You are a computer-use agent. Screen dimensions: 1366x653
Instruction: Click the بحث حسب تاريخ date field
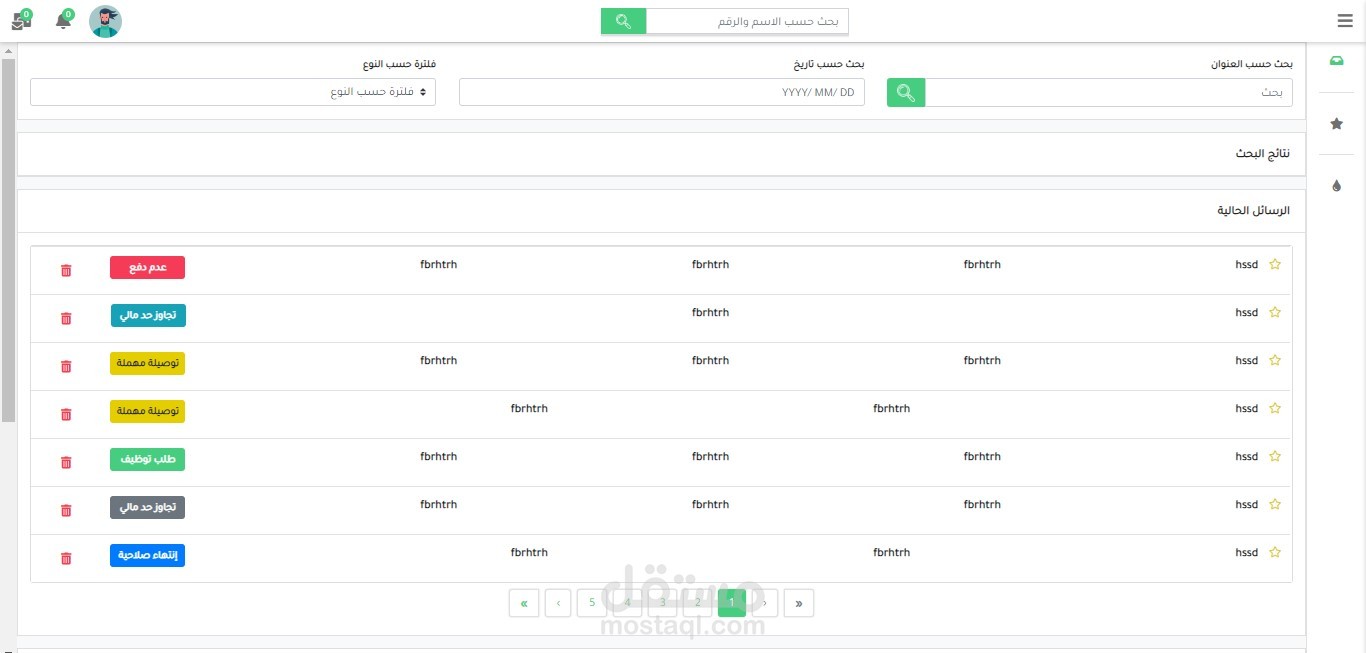point(662,92)
